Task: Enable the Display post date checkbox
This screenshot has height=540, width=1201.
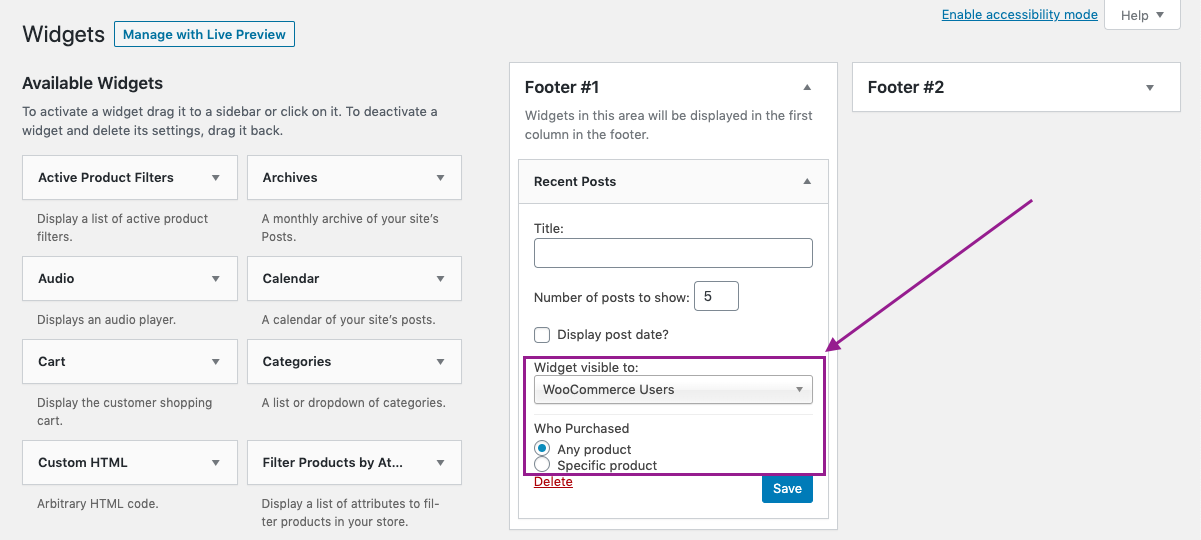Action: click(543, 335)
